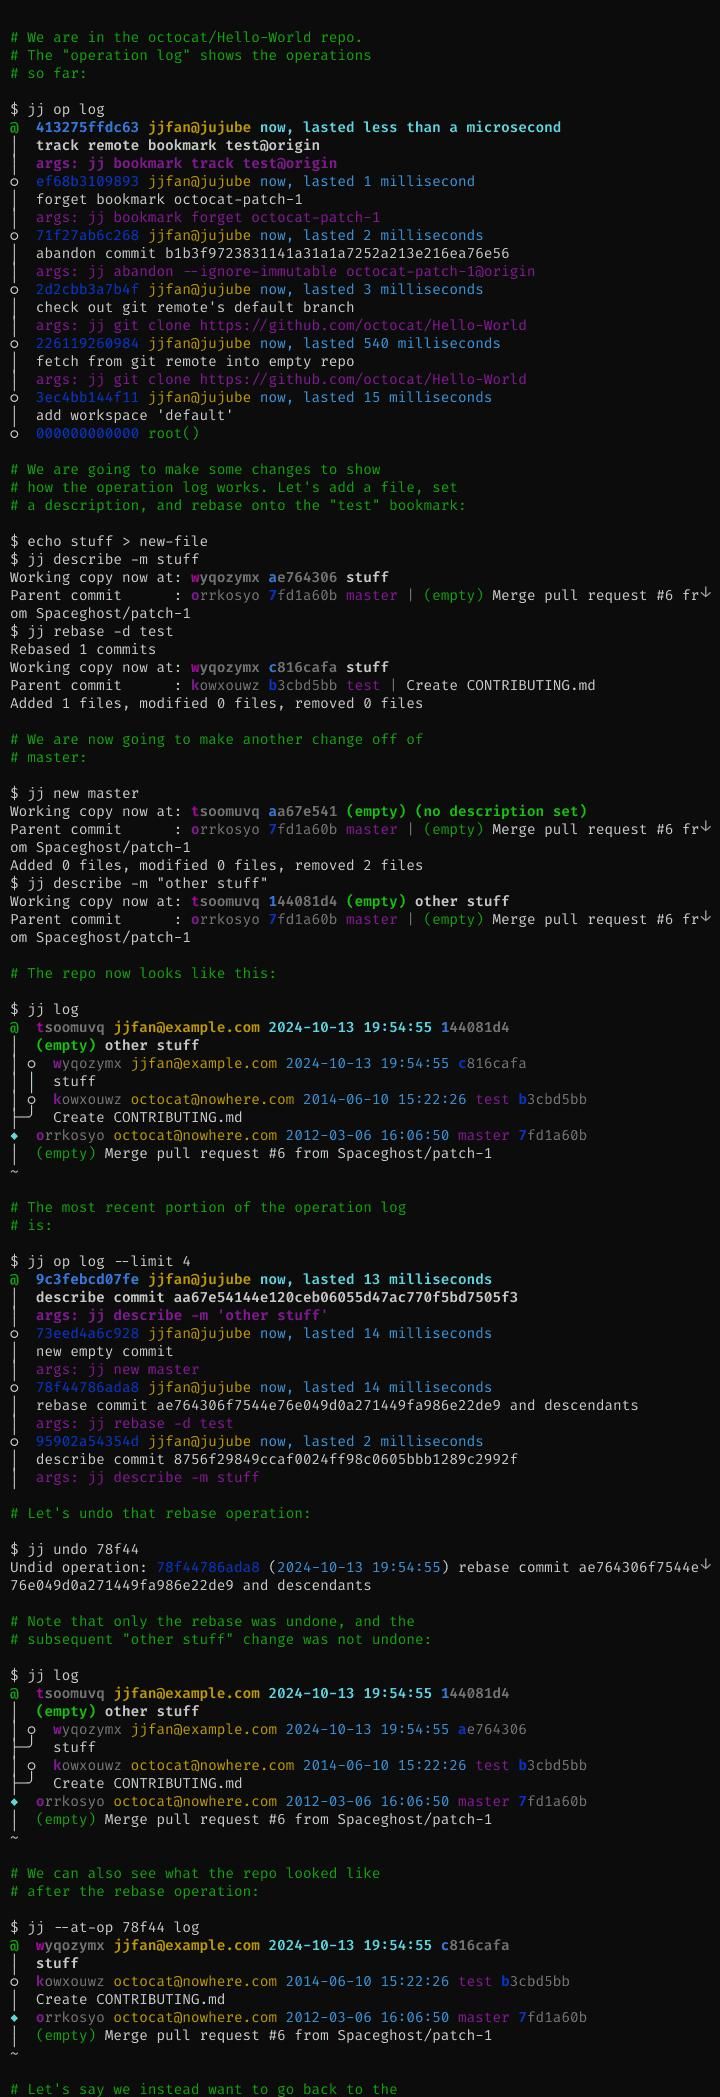Select the commit ID aa67e541
Screen dimensions: 720x2097
[302, 811]
